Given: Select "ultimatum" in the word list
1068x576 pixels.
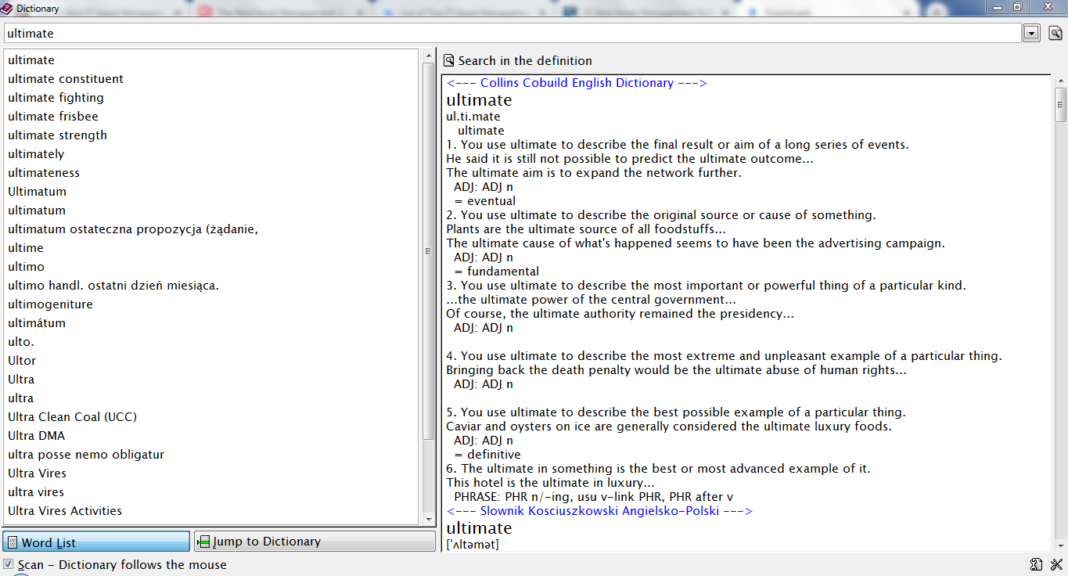Looking at the screenshot, I should [x=36, y=210].
